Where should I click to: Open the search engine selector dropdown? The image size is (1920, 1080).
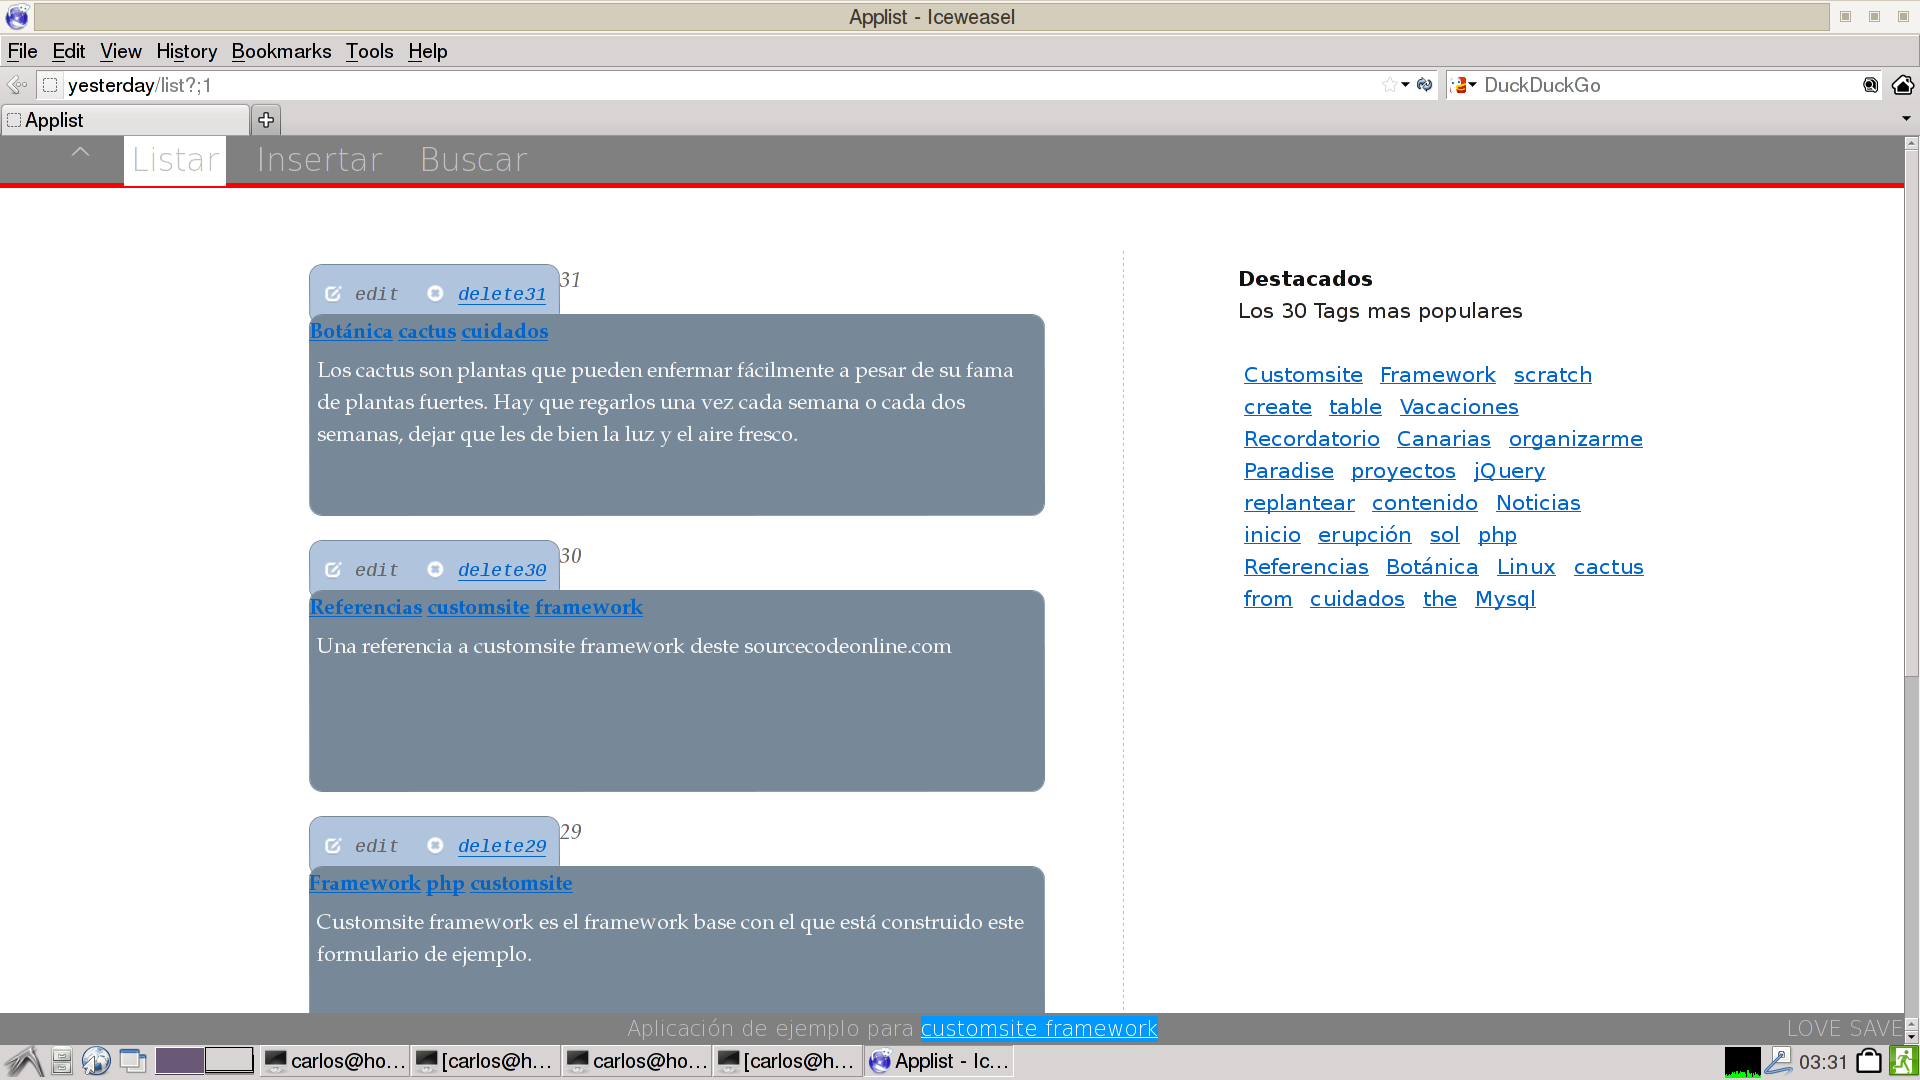[1464, 85]
